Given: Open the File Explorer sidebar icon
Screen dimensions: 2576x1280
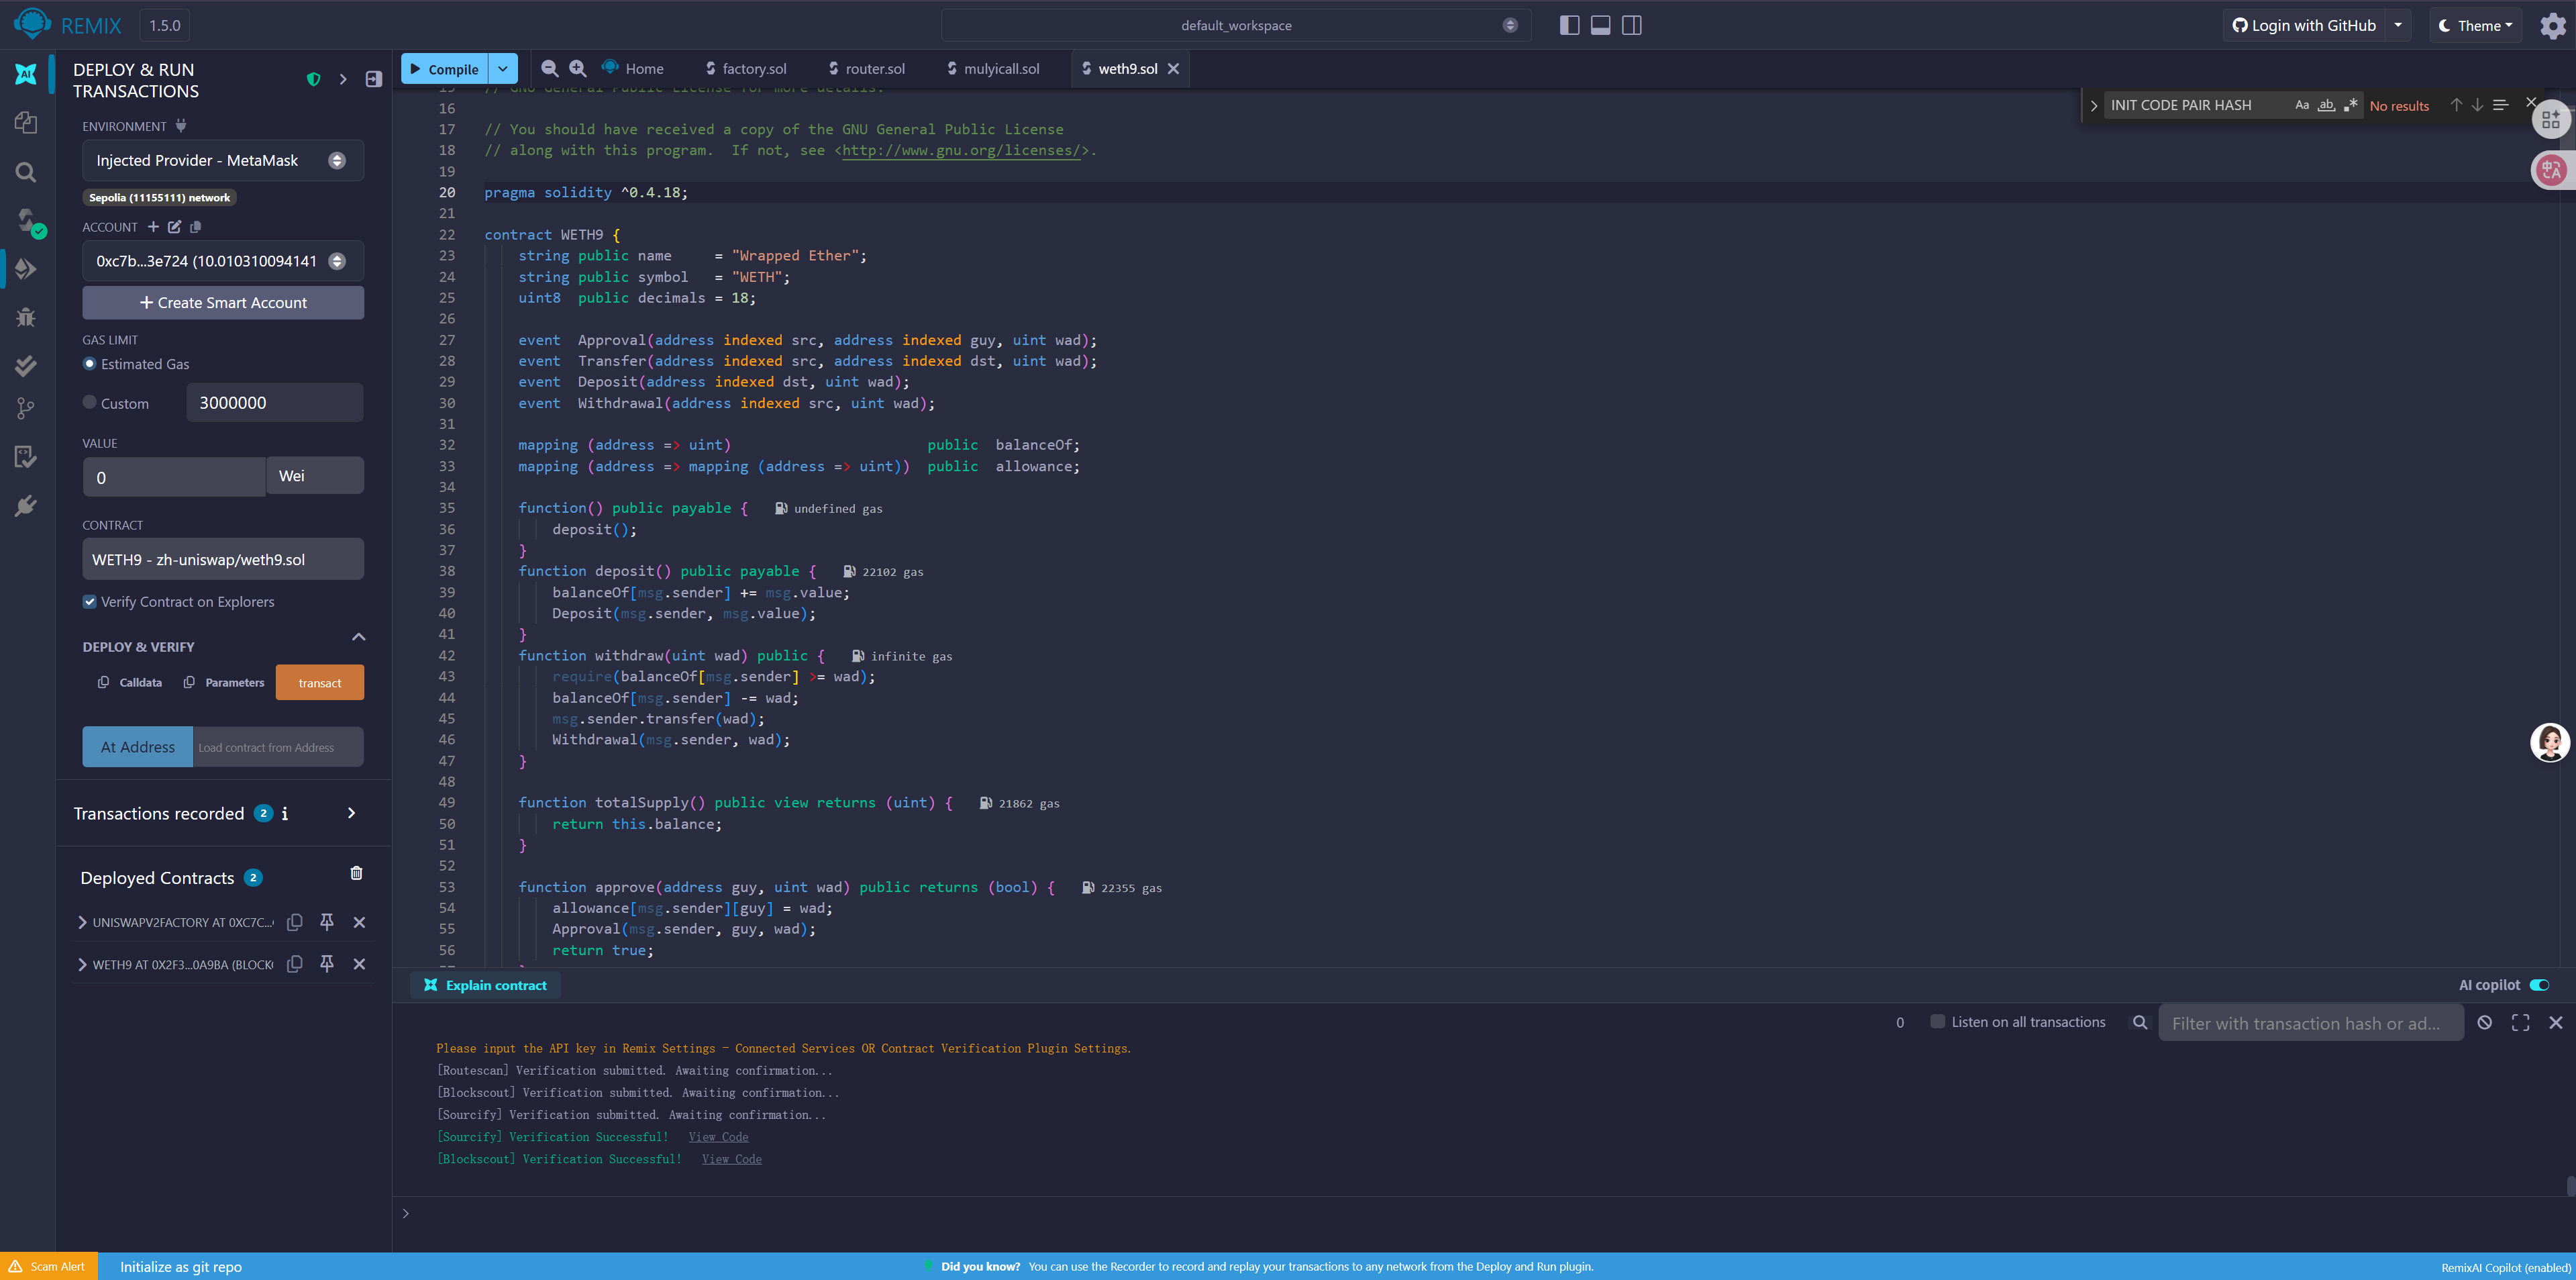Looking at the screenshot, I should coord(26,123).
